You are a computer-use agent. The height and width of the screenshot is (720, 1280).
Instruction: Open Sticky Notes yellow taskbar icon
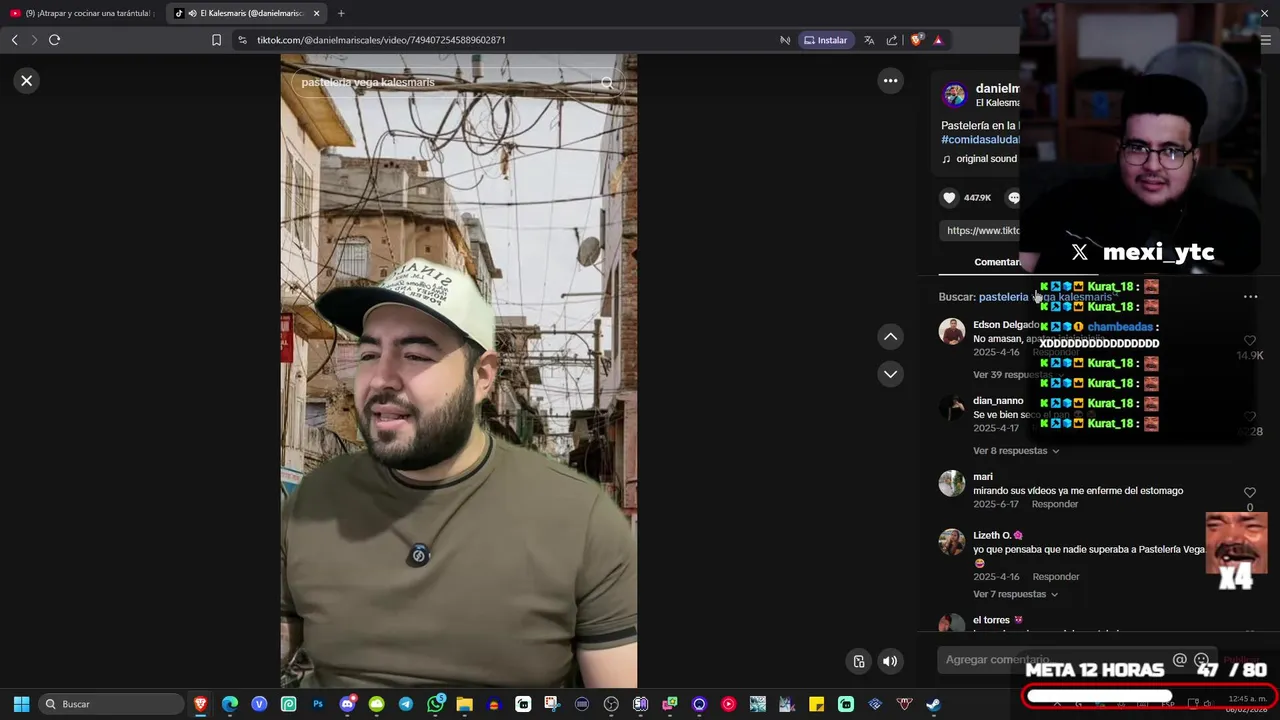click(x=816, y=704)
